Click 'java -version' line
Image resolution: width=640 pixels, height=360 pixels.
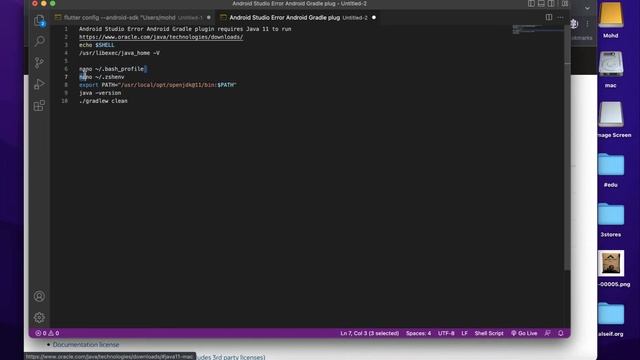pyautogui.click(x=100, y=93)
